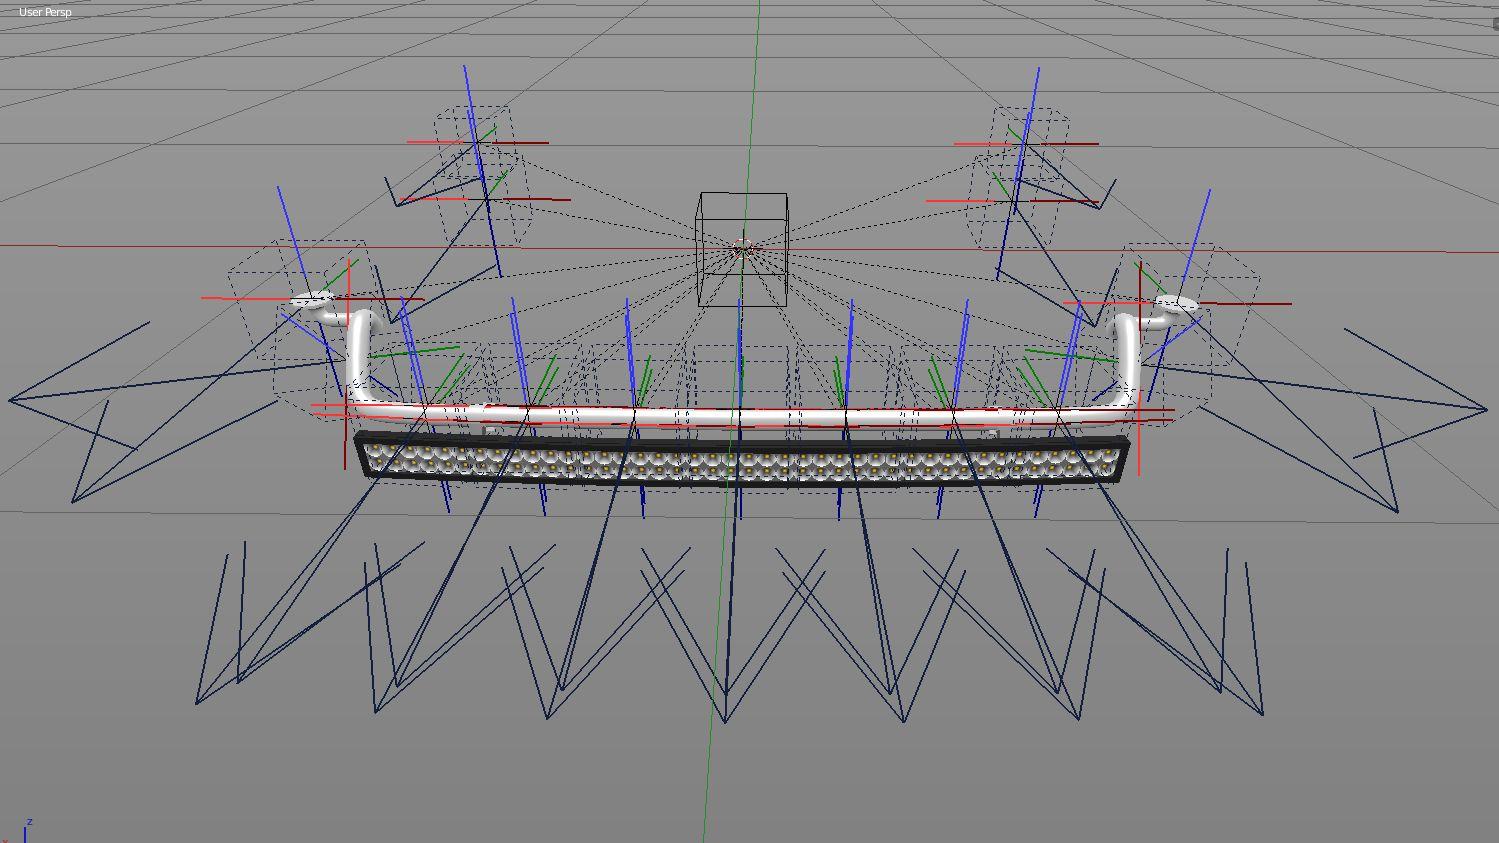
Task: Click the far-left spotlight cone tip
Action: point(10,400)
